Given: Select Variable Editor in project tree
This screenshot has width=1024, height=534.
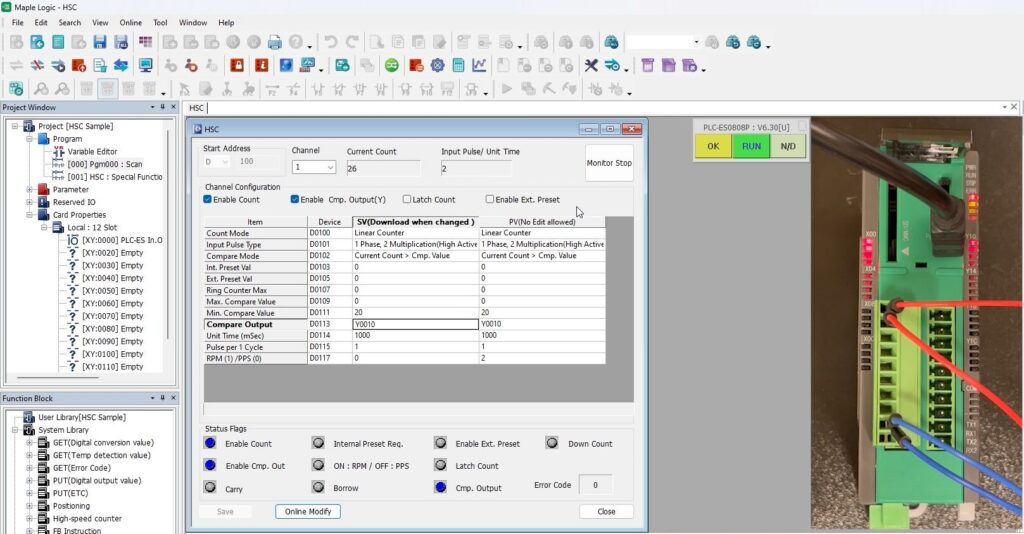Looking at the screenshot, I should coord(92,151).
